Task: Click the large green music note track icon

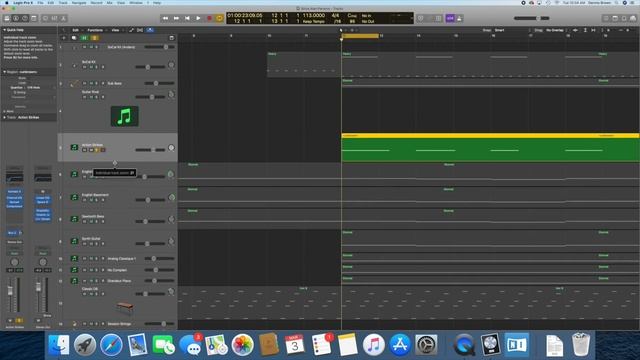Action: (x=124, y=116)
